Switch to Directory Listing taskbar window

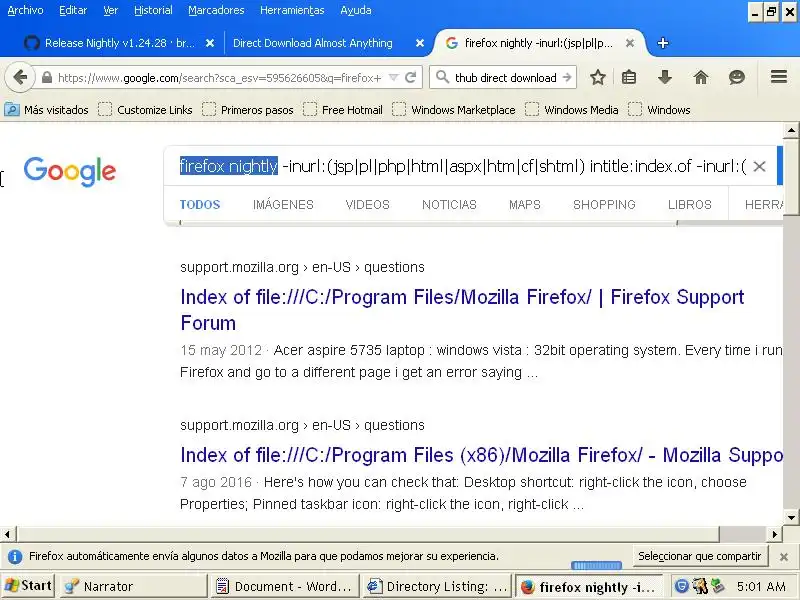437,586
